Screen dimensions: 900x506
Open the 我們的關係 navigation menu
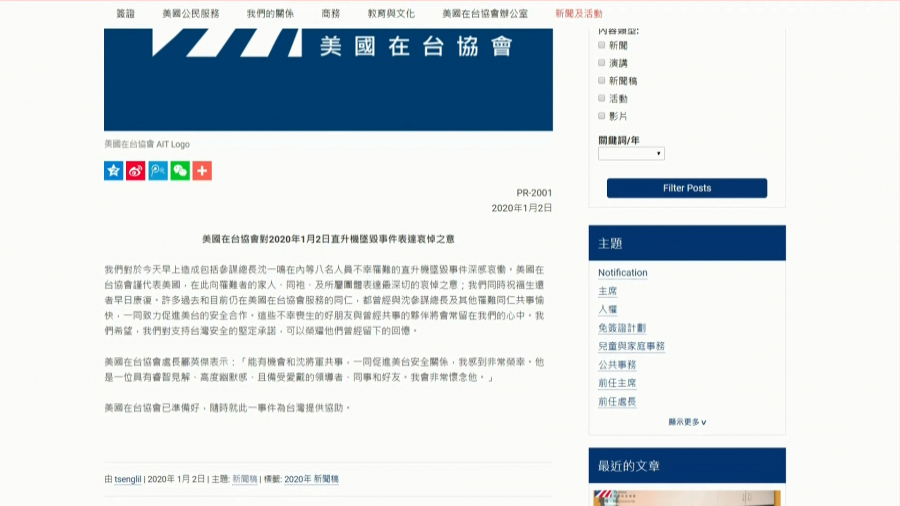(x=270, y=13)
